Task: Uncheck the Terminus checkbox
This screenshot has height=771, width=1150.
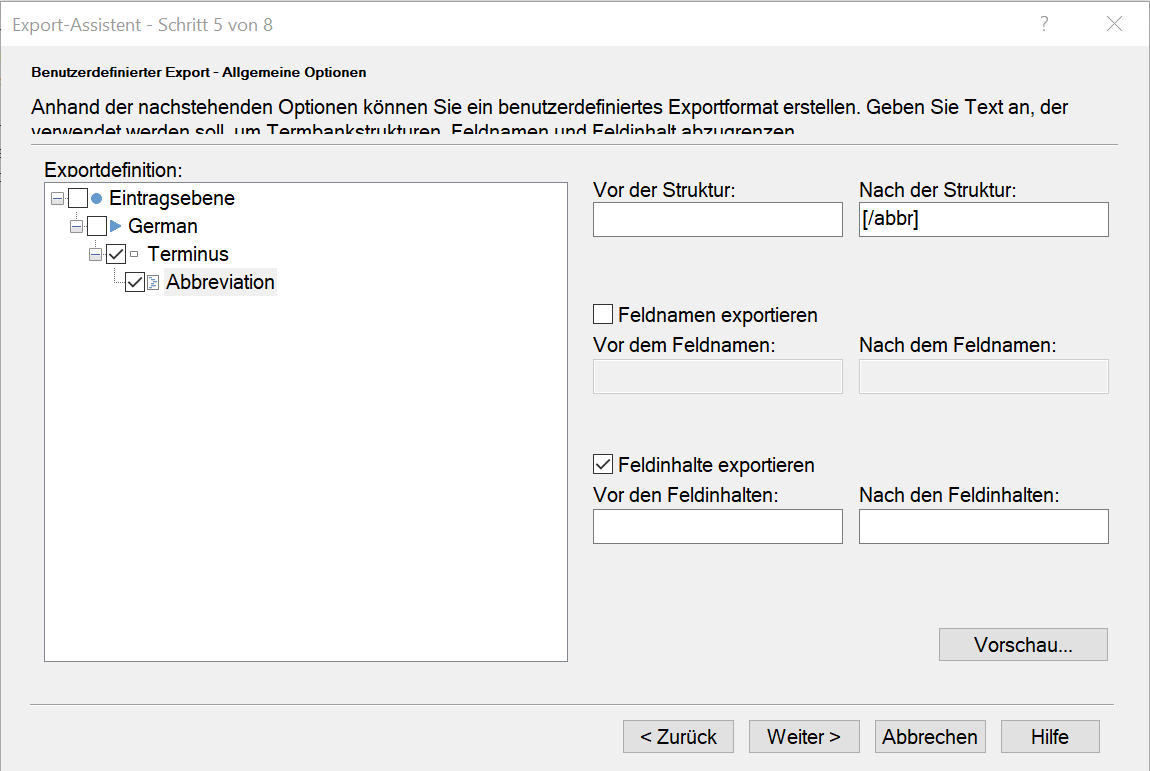Action: pos(116,255)
